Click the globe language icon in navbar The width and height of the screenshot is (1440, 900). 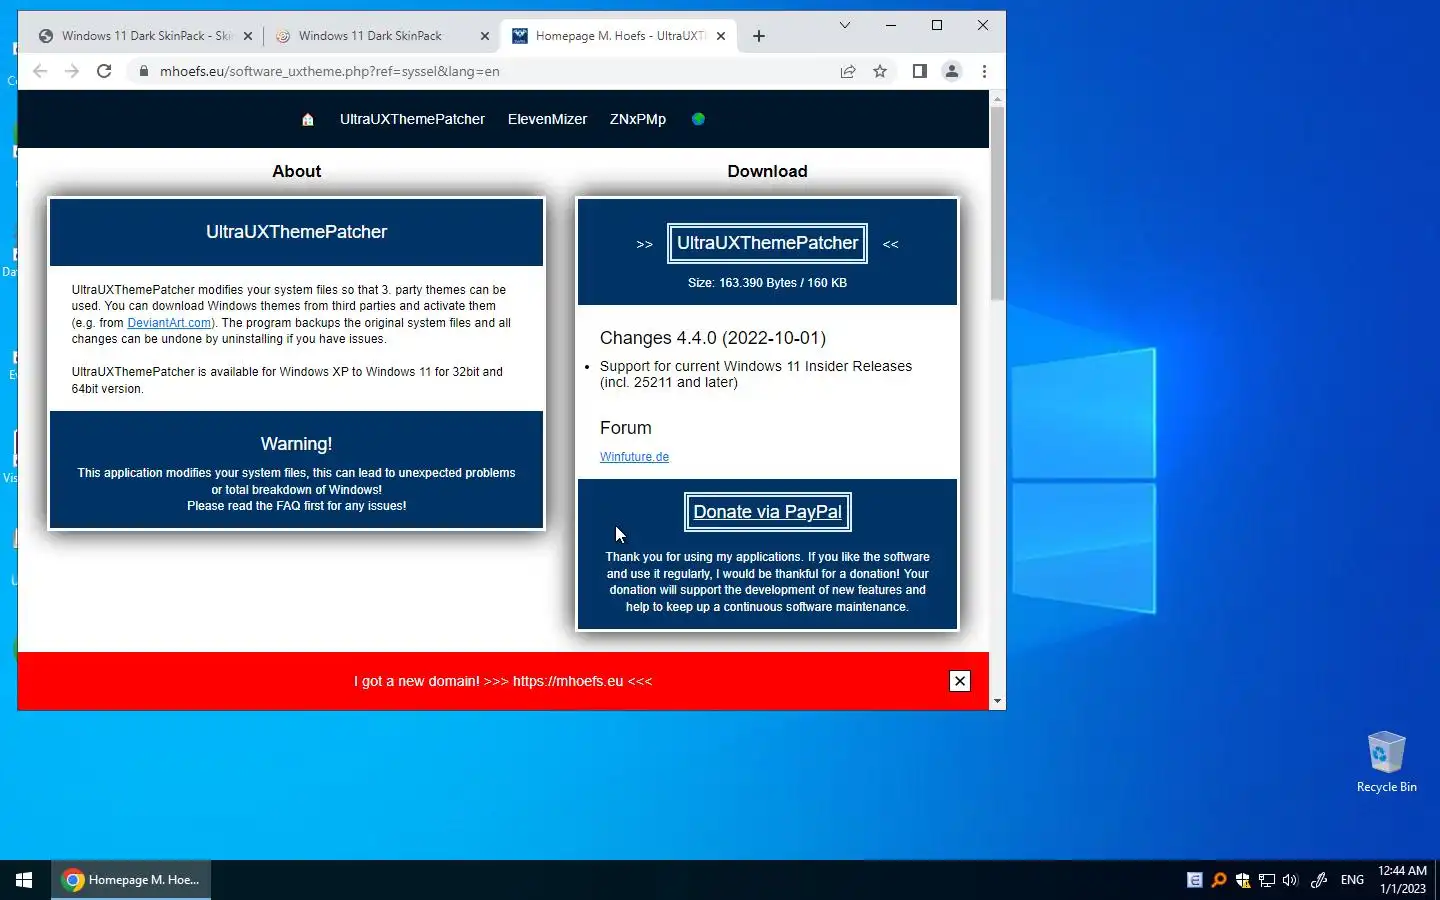click(x=698, y=119)
